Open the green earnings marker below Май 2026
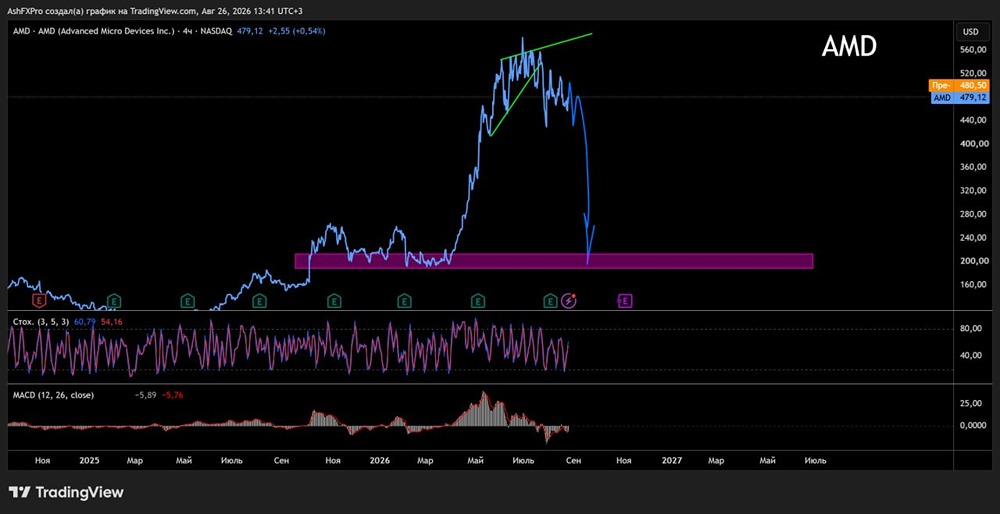This screenshot has height=514, width=1000. [x=478, y=299]
